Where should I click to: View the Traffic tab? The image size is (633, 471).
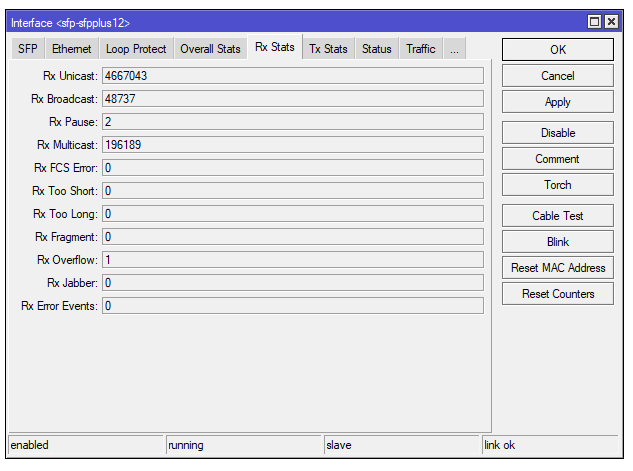tap(421, 49)
